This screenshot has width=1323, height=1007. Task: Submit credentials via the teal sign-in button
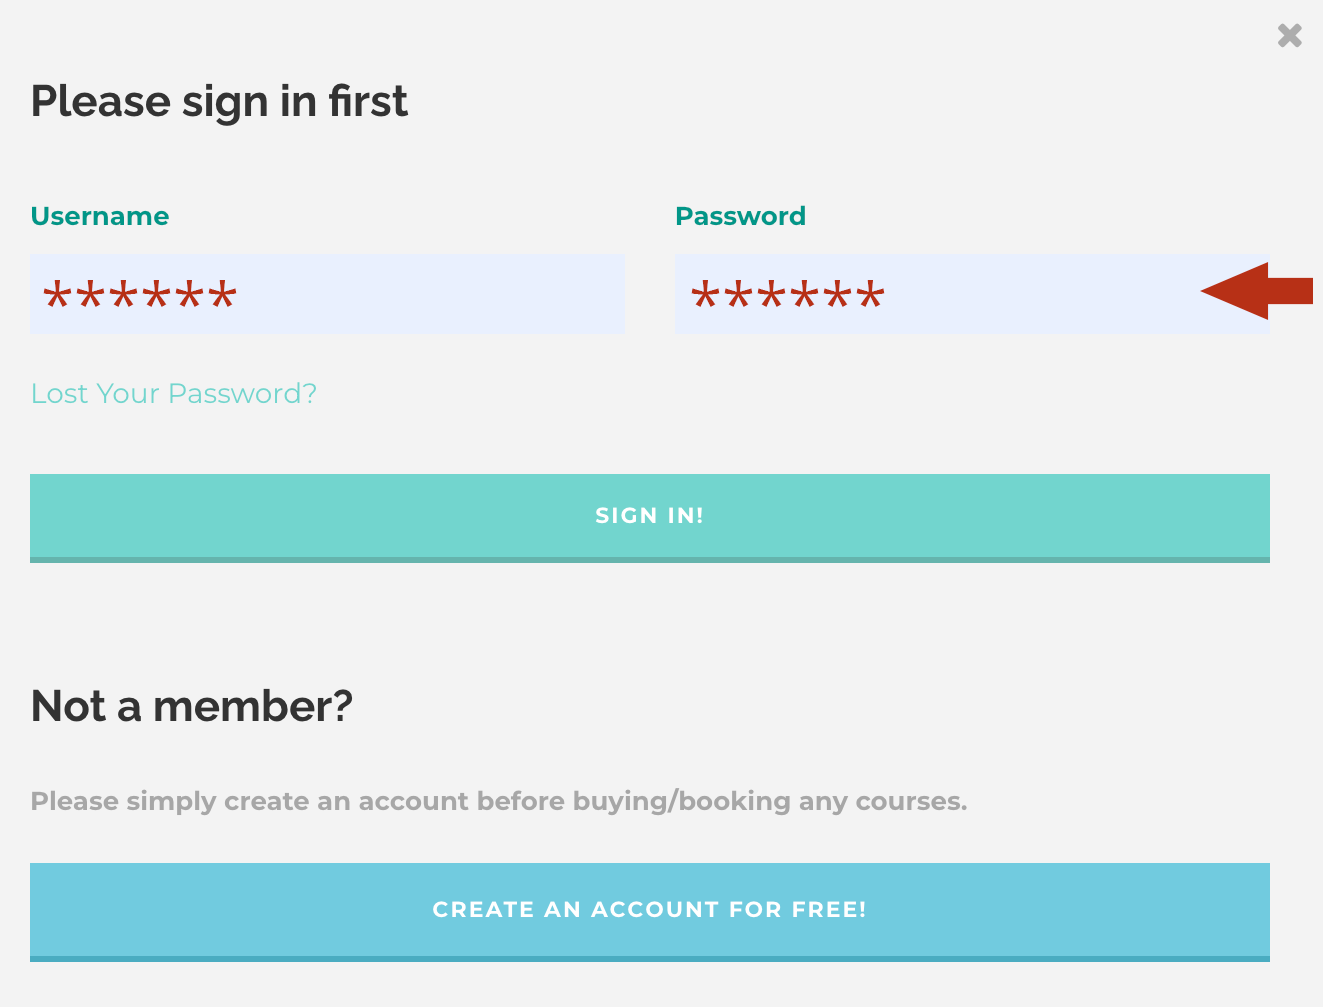[x=650, y=516]
